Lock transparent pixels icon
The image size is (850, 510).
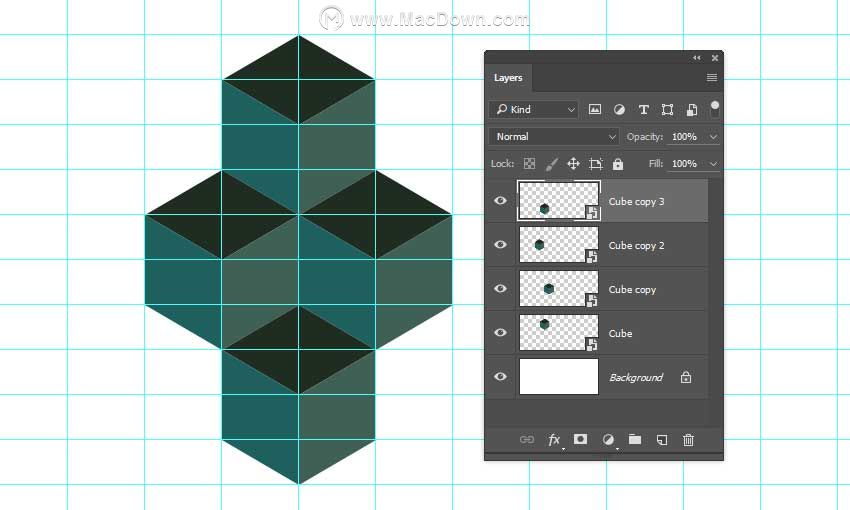(530, 164)
